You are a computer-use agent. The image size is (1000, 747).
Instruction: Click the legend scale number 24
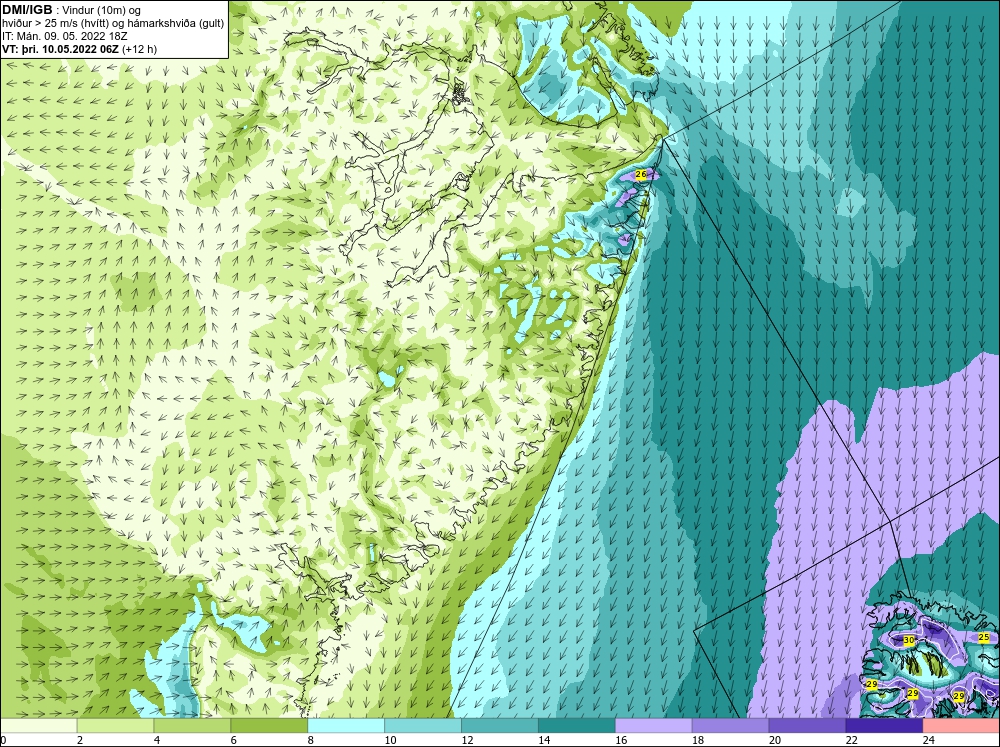929,740
